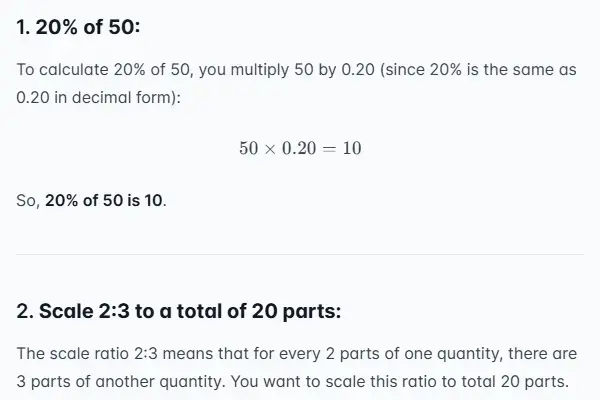
Task: Click the bold text "20% of 50 is 10"
Action: pos(105,200)
